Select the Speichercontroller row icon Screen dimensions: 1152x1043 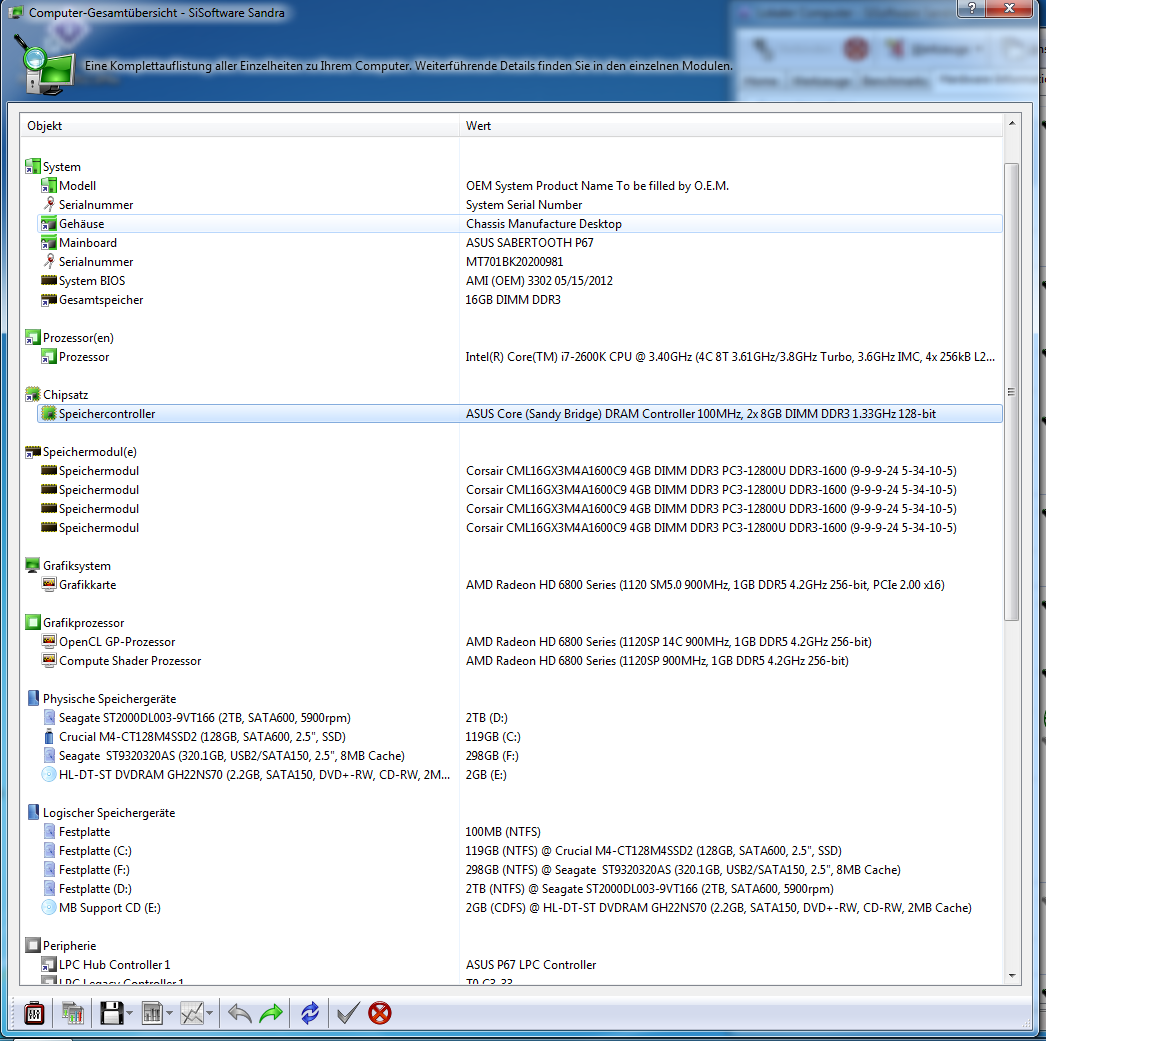tap(48, 414)
